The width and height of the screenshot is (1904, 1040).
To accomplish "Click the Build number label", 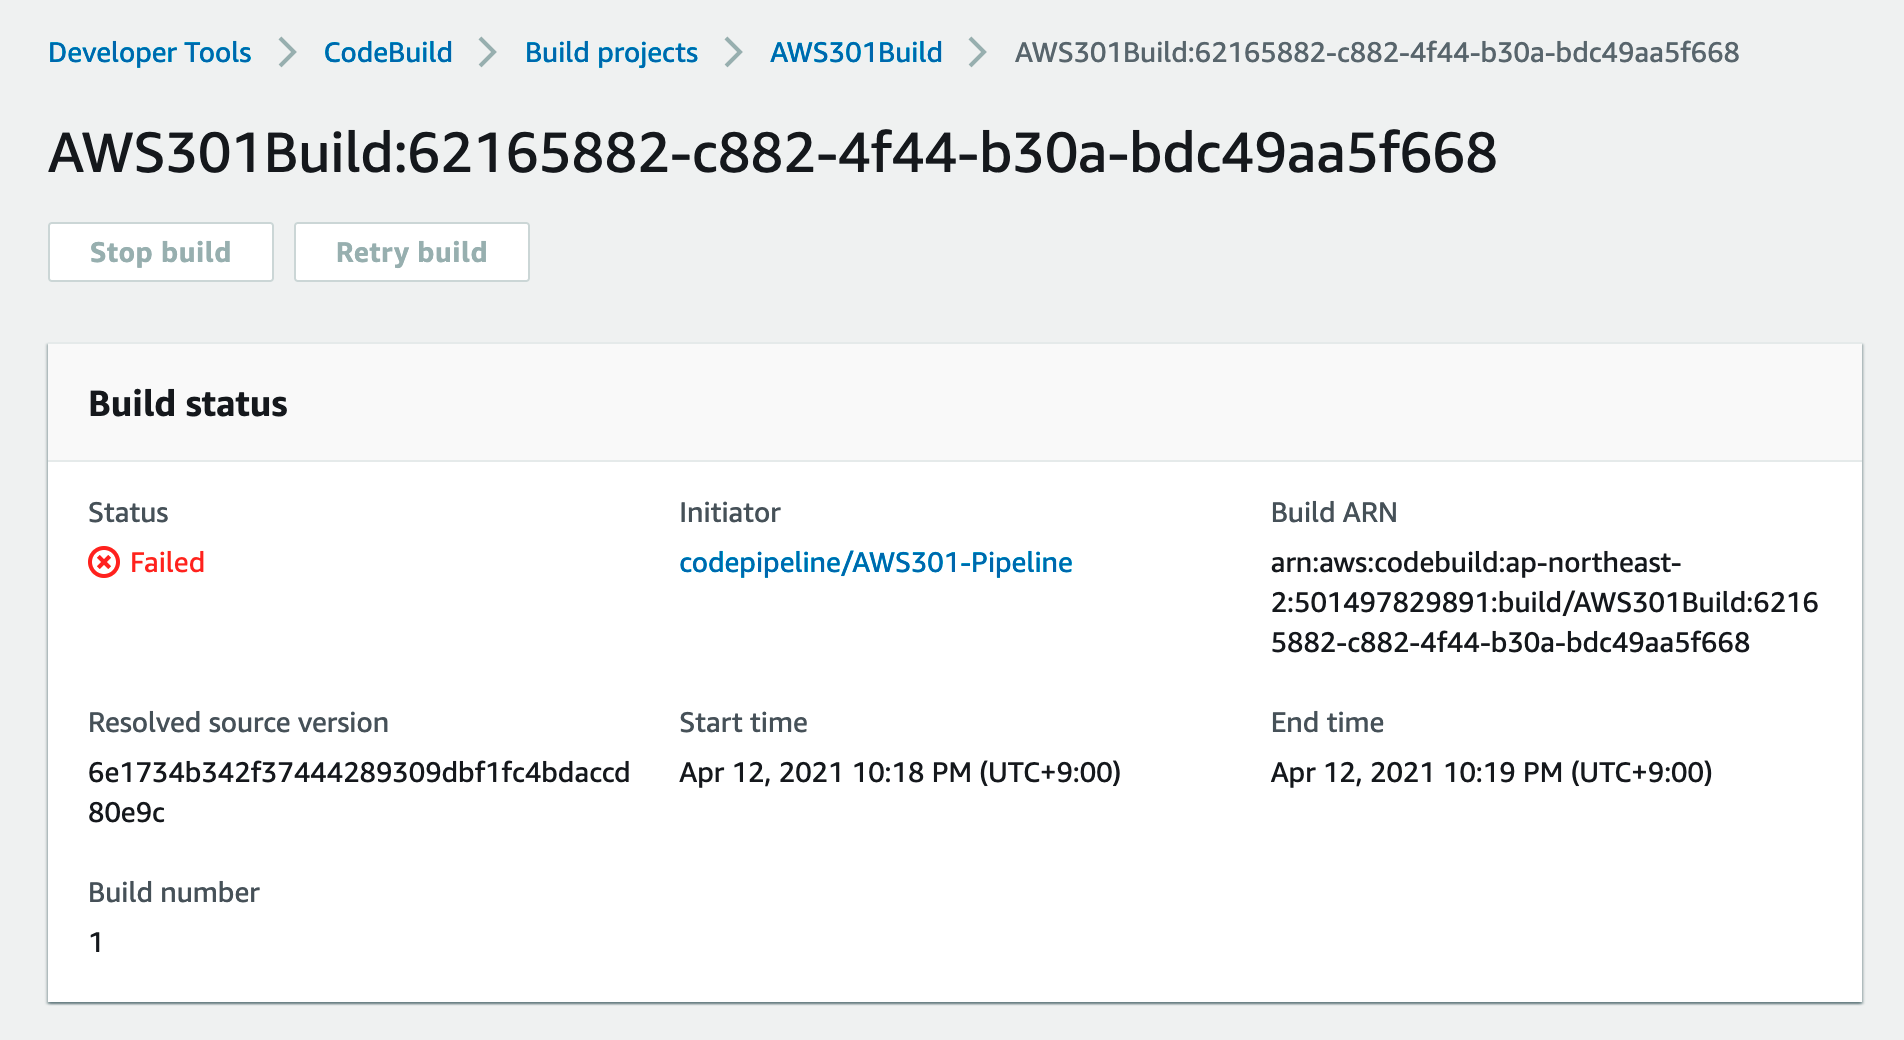I will tap(174, 892).
